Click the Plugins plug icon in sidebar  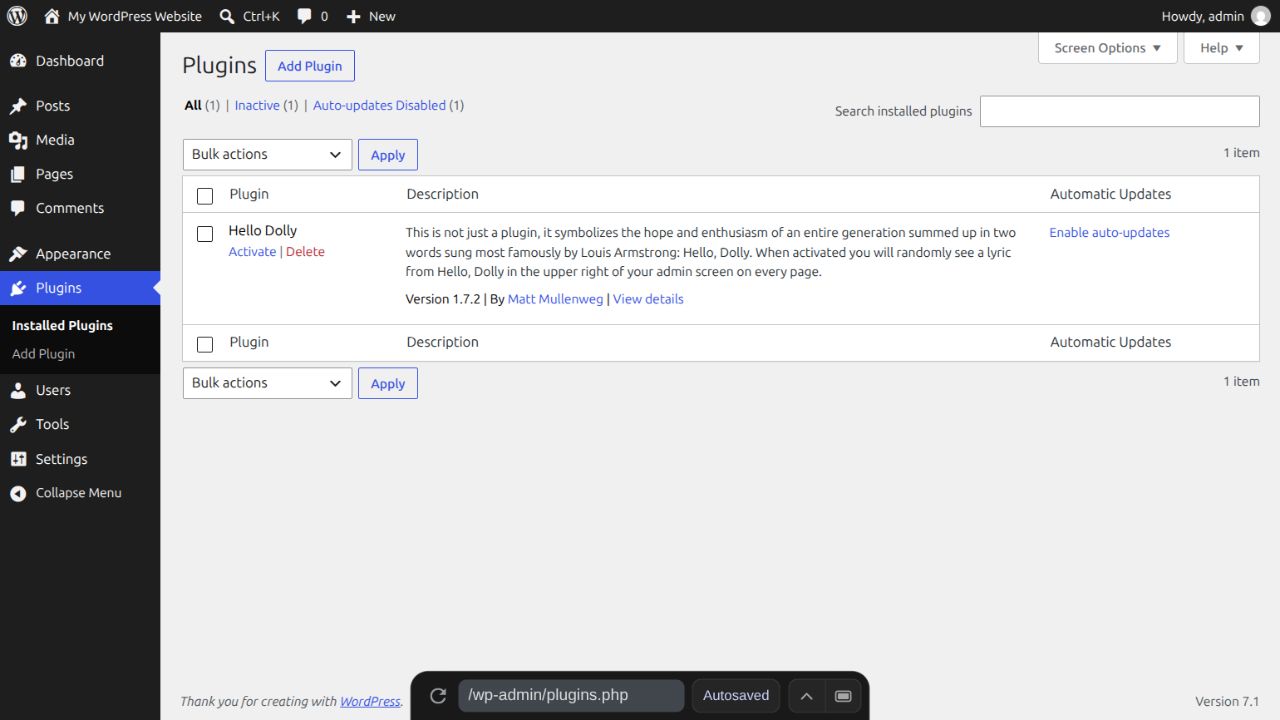click(18, 288)
